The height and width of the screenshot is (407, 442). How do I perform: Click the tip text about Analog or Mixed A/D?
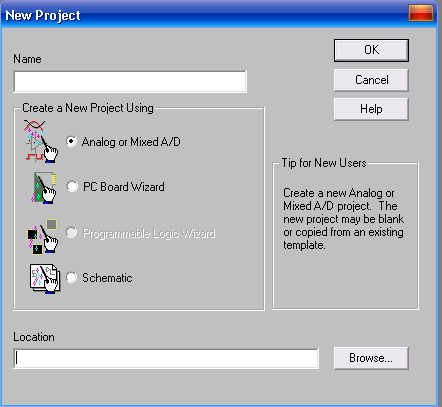coord(343,219)
